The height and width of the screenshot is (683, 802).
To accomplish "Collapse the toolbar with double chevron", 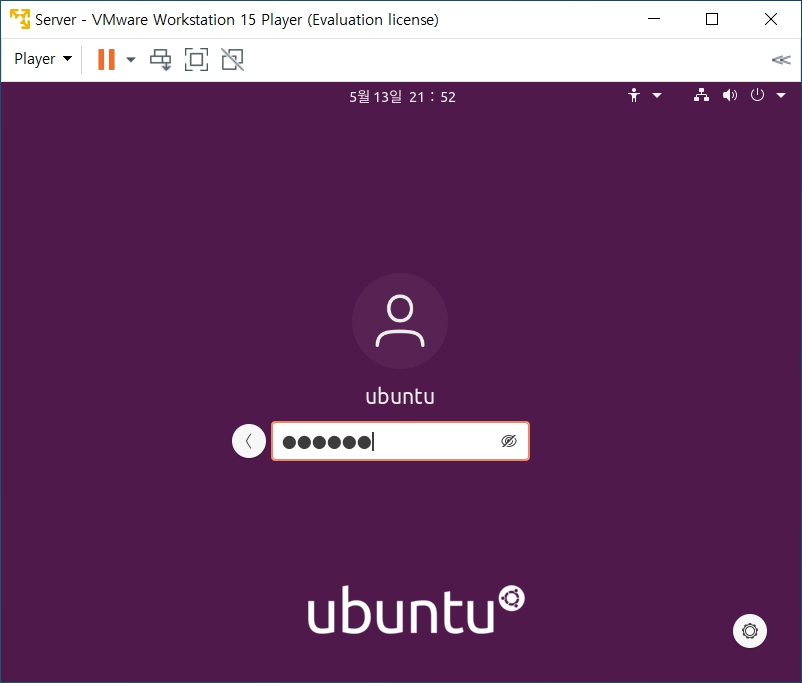I will click(781, 60).
